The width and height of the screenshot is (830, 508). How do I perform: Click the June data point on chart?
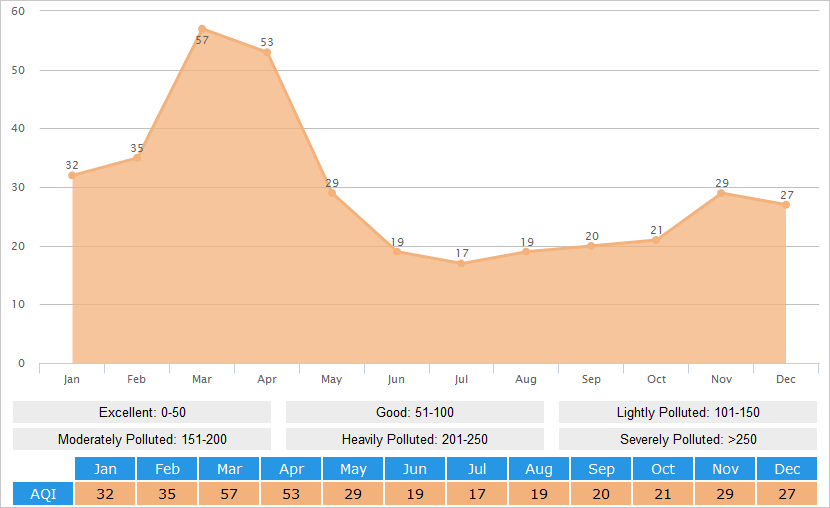[x=396, y=251]
